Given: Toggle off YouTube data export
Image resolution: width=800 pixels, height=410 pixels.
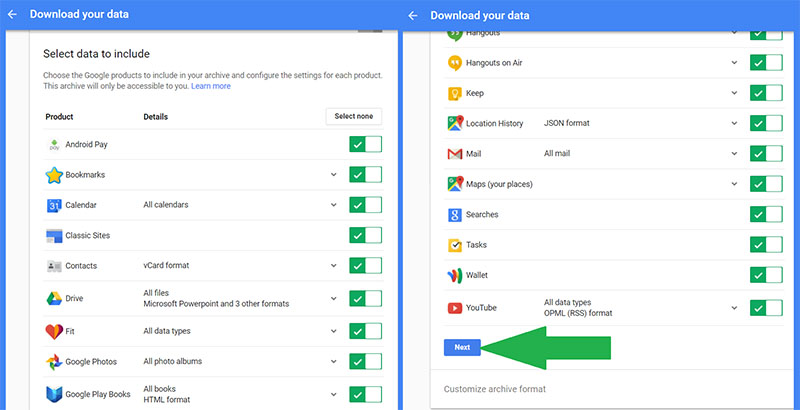Looking at the screenshot, I should tap(766, 308).
